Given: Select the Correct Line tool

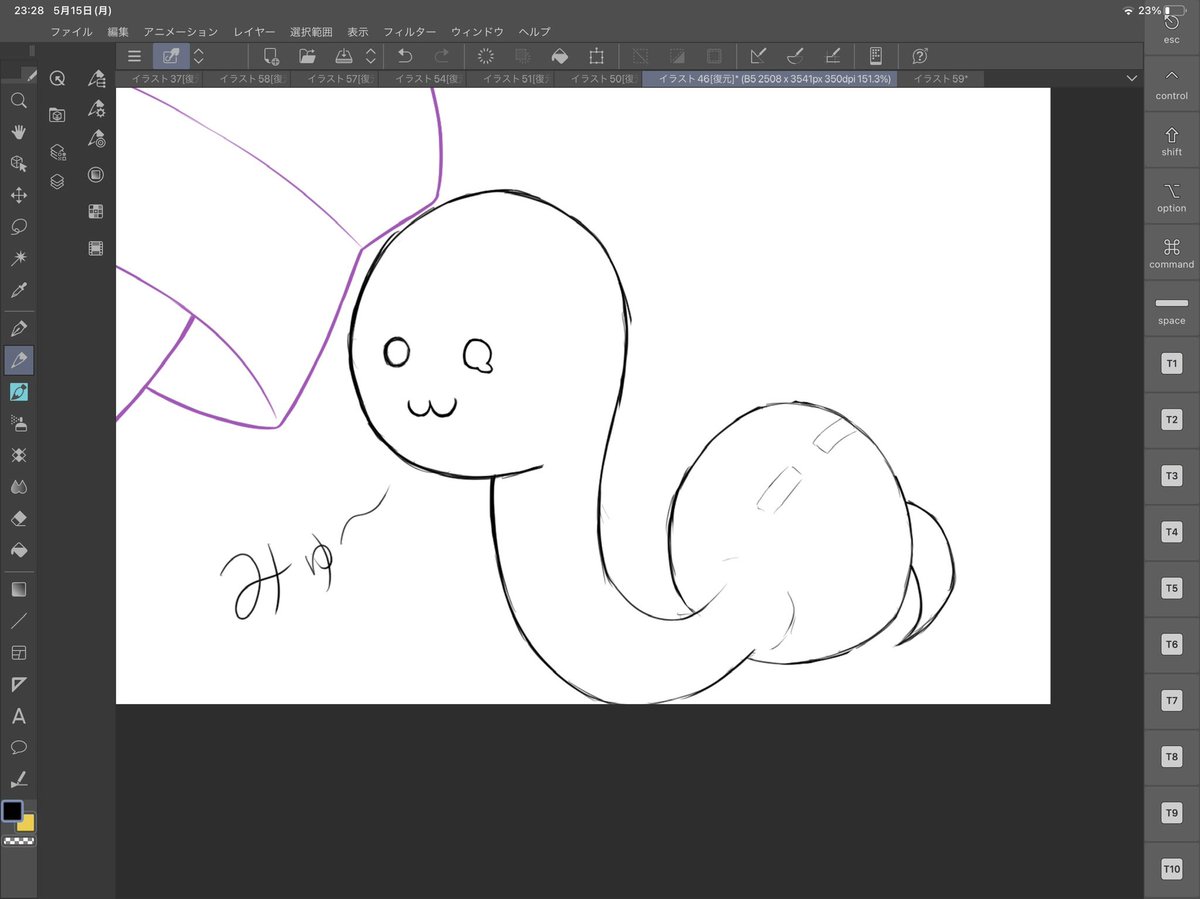Looking at the screenshot, I should tap(18, 780).
